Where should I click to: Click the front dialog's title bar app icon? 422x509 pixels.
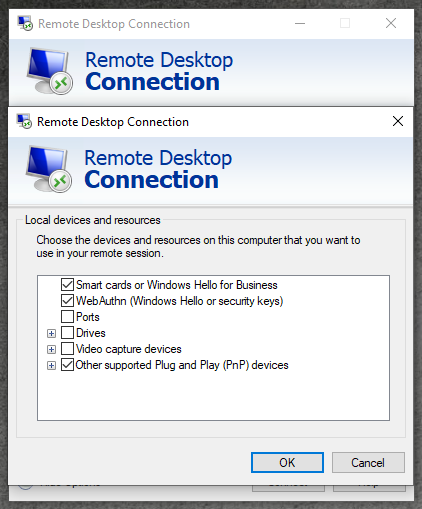tap(24, 121)
